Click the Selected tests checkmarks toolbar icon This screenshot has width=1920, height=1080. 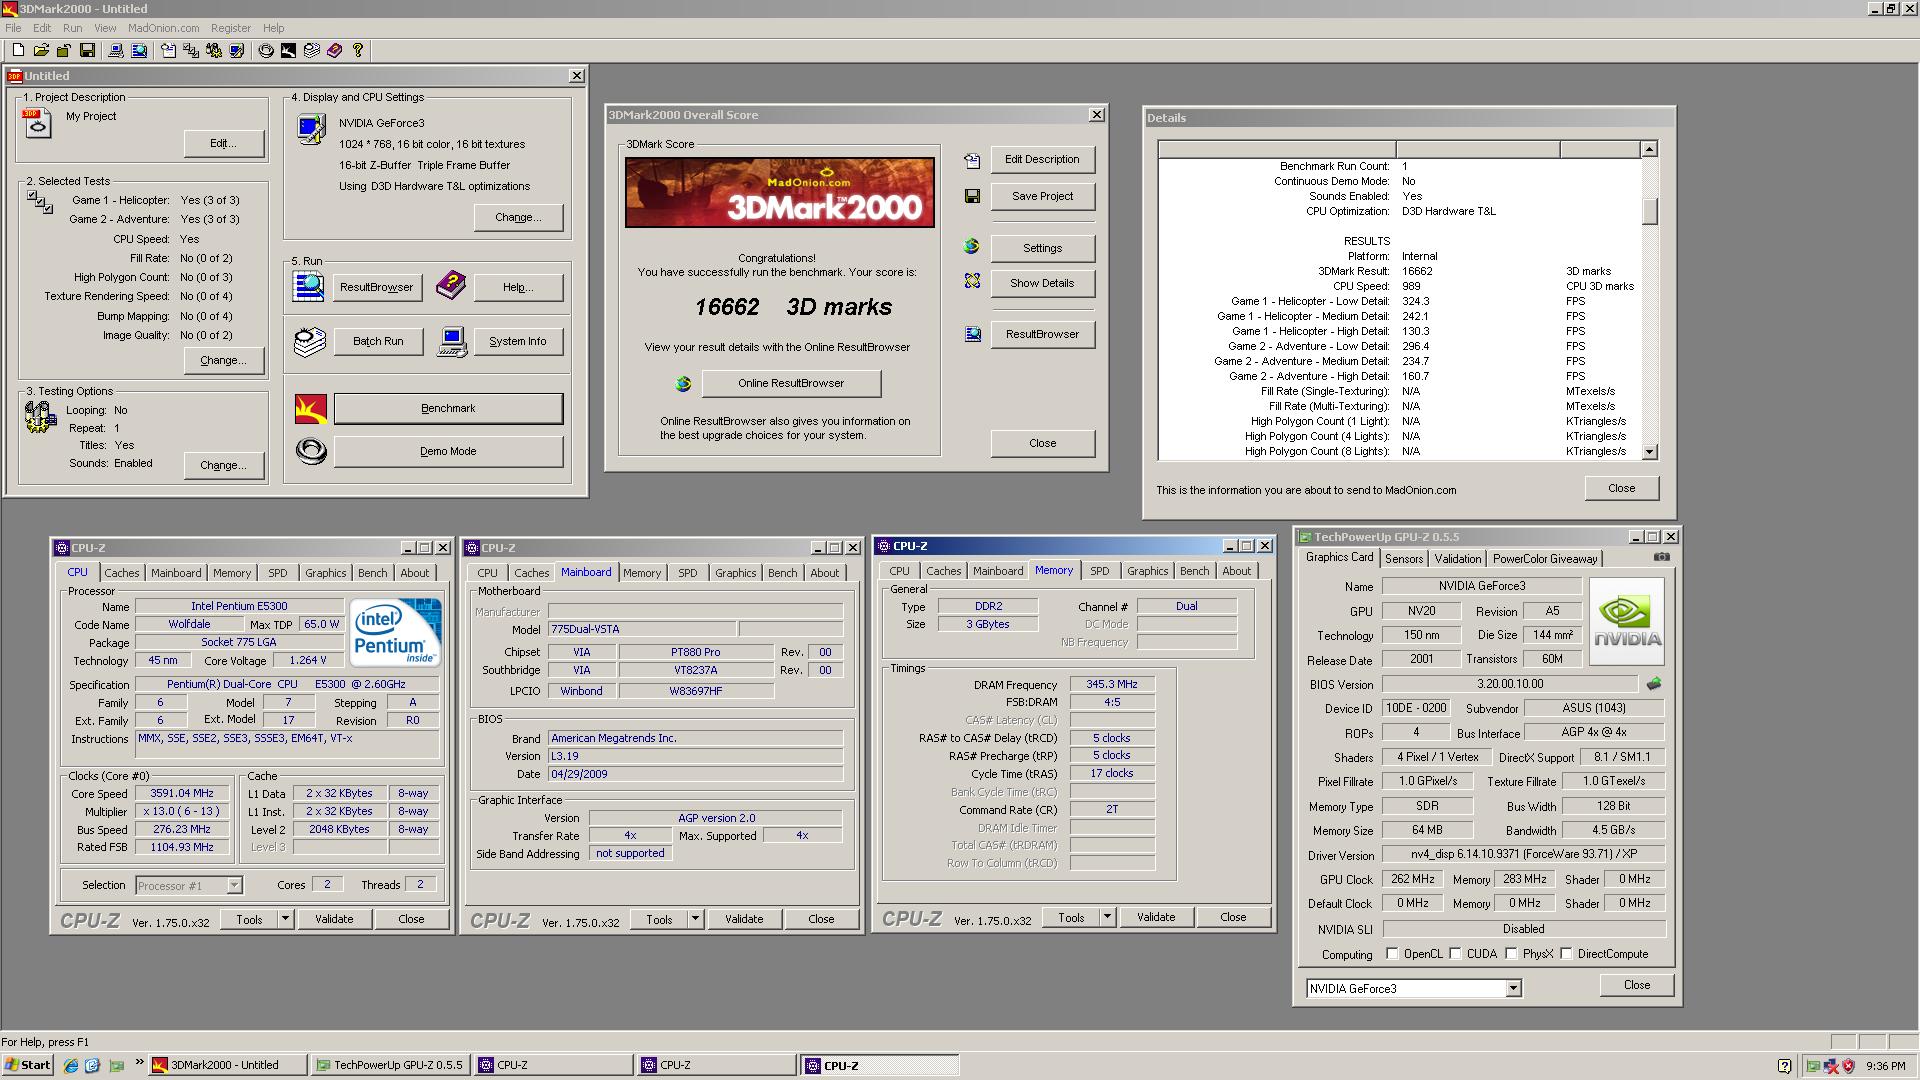click(191, 50)
